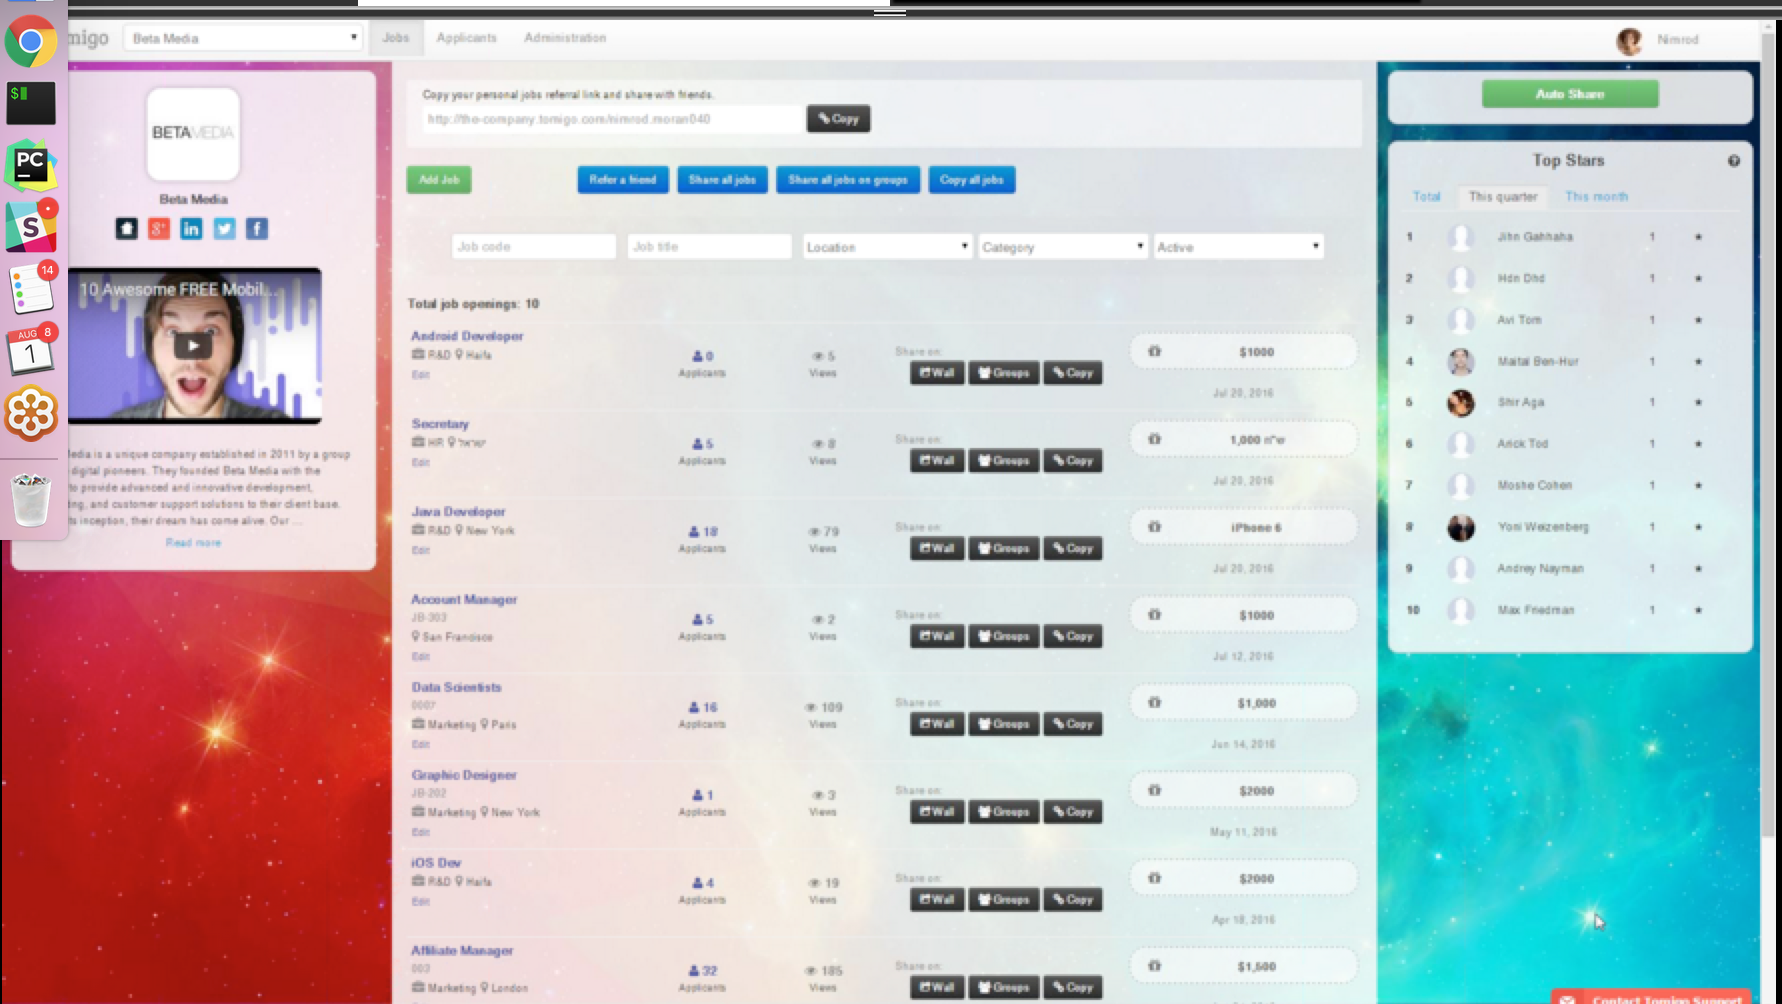Open the Data Scientists job link
This screenshot has height=1004, width=1782.
(456, 687)
